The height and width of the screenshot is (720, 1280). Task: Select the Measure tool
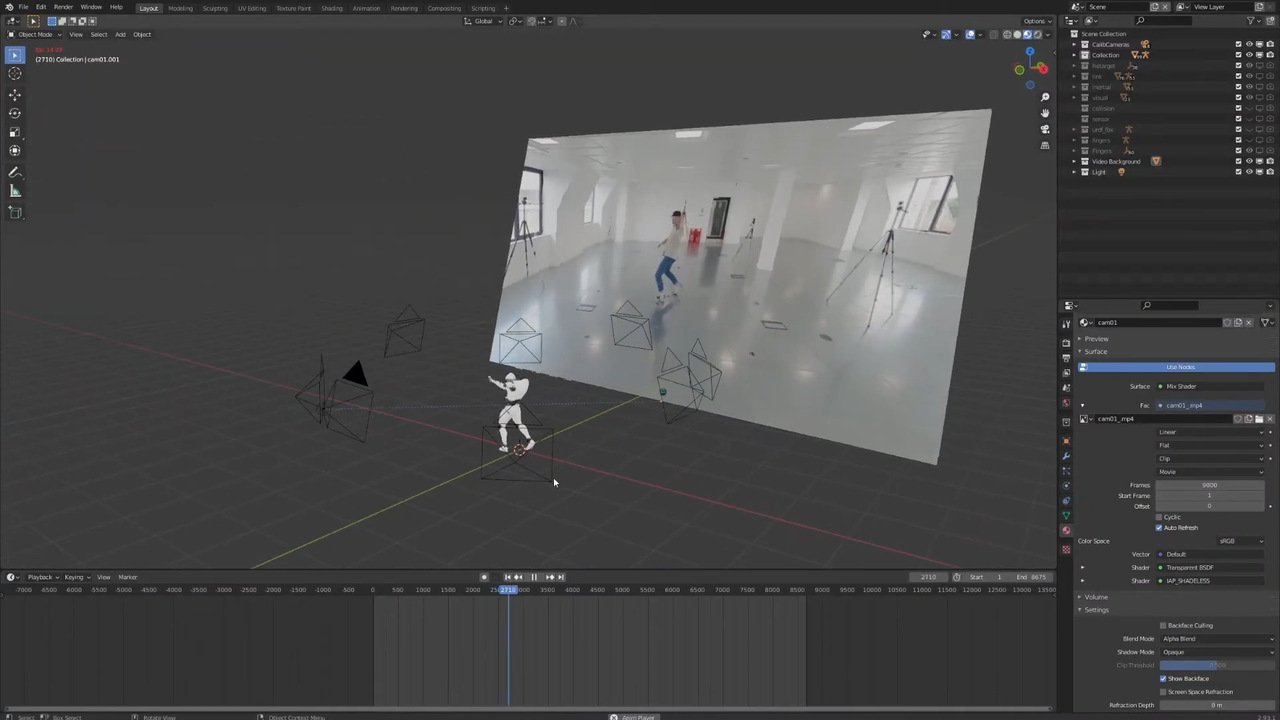pos(15,191)
